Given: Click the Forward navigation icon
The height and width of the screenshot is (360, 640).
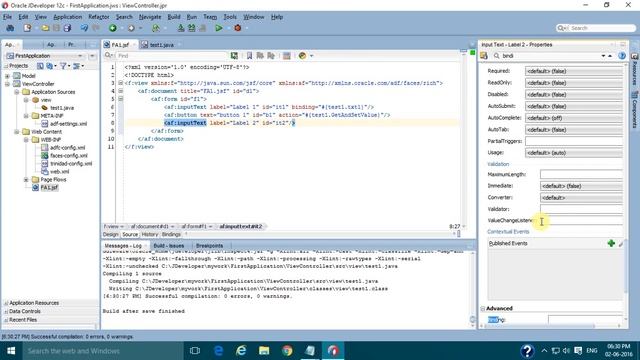Looking at the screenshot, I should pyautogui.click(x=131, y=28).
